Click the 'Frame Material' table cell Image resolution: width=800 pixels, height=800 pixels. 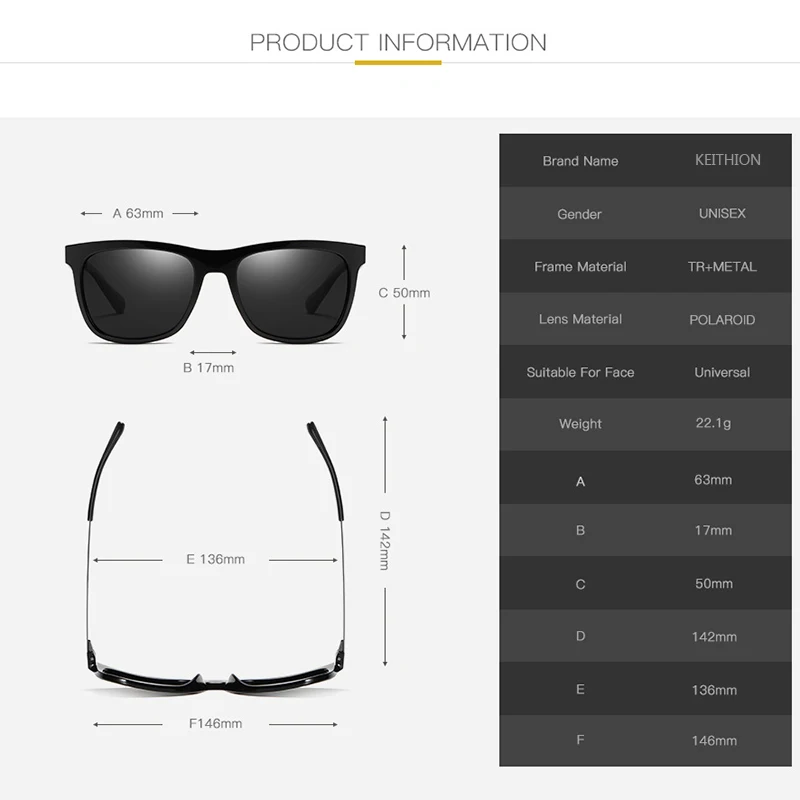tap(580, 267)
